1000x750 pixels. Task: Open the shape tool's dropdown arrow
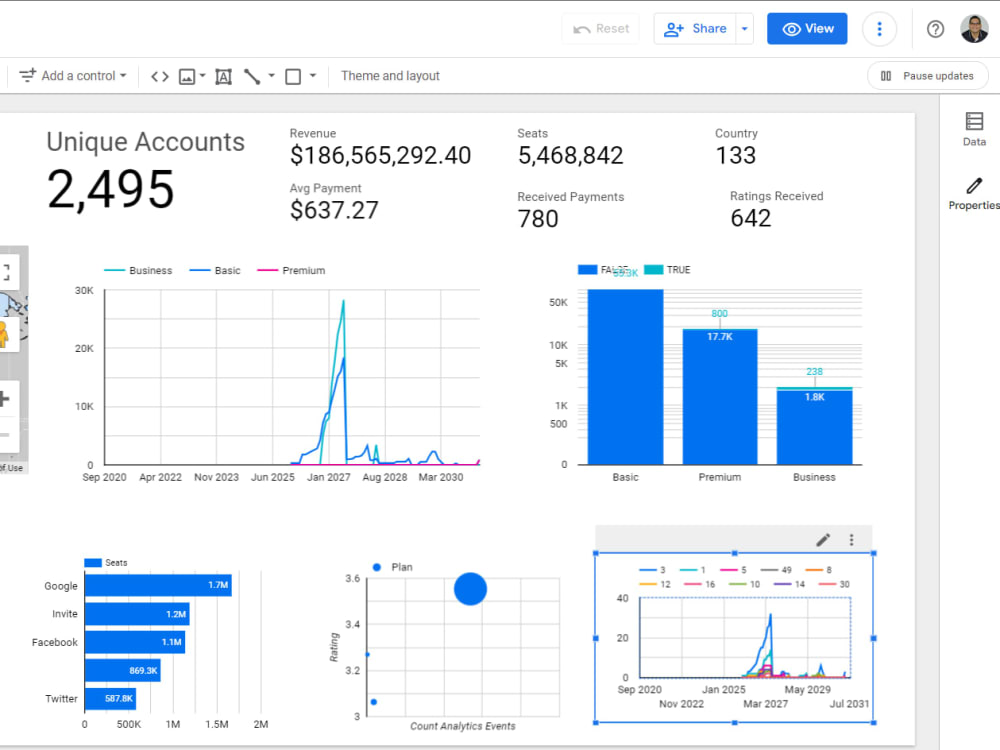pyautogui.click(x=311, y=76)
